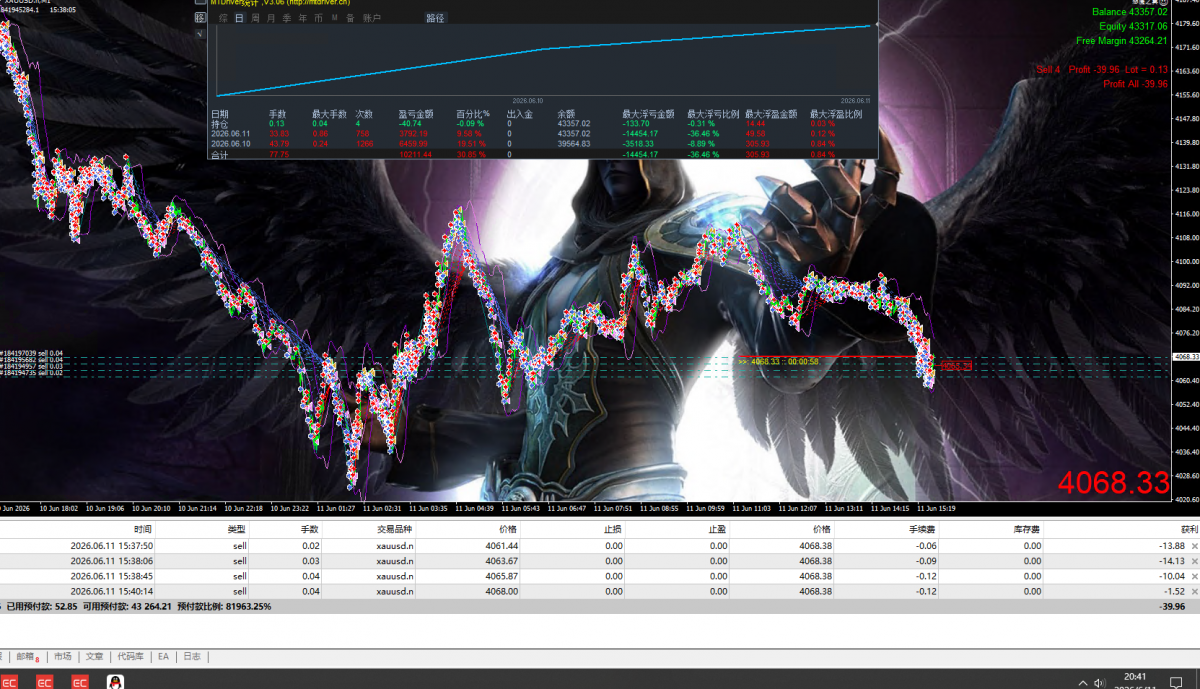Viewport: 1200px width, 689px height.
Task: Open the 邮箱 tab in terminal
Action: [x=26, y=657]
